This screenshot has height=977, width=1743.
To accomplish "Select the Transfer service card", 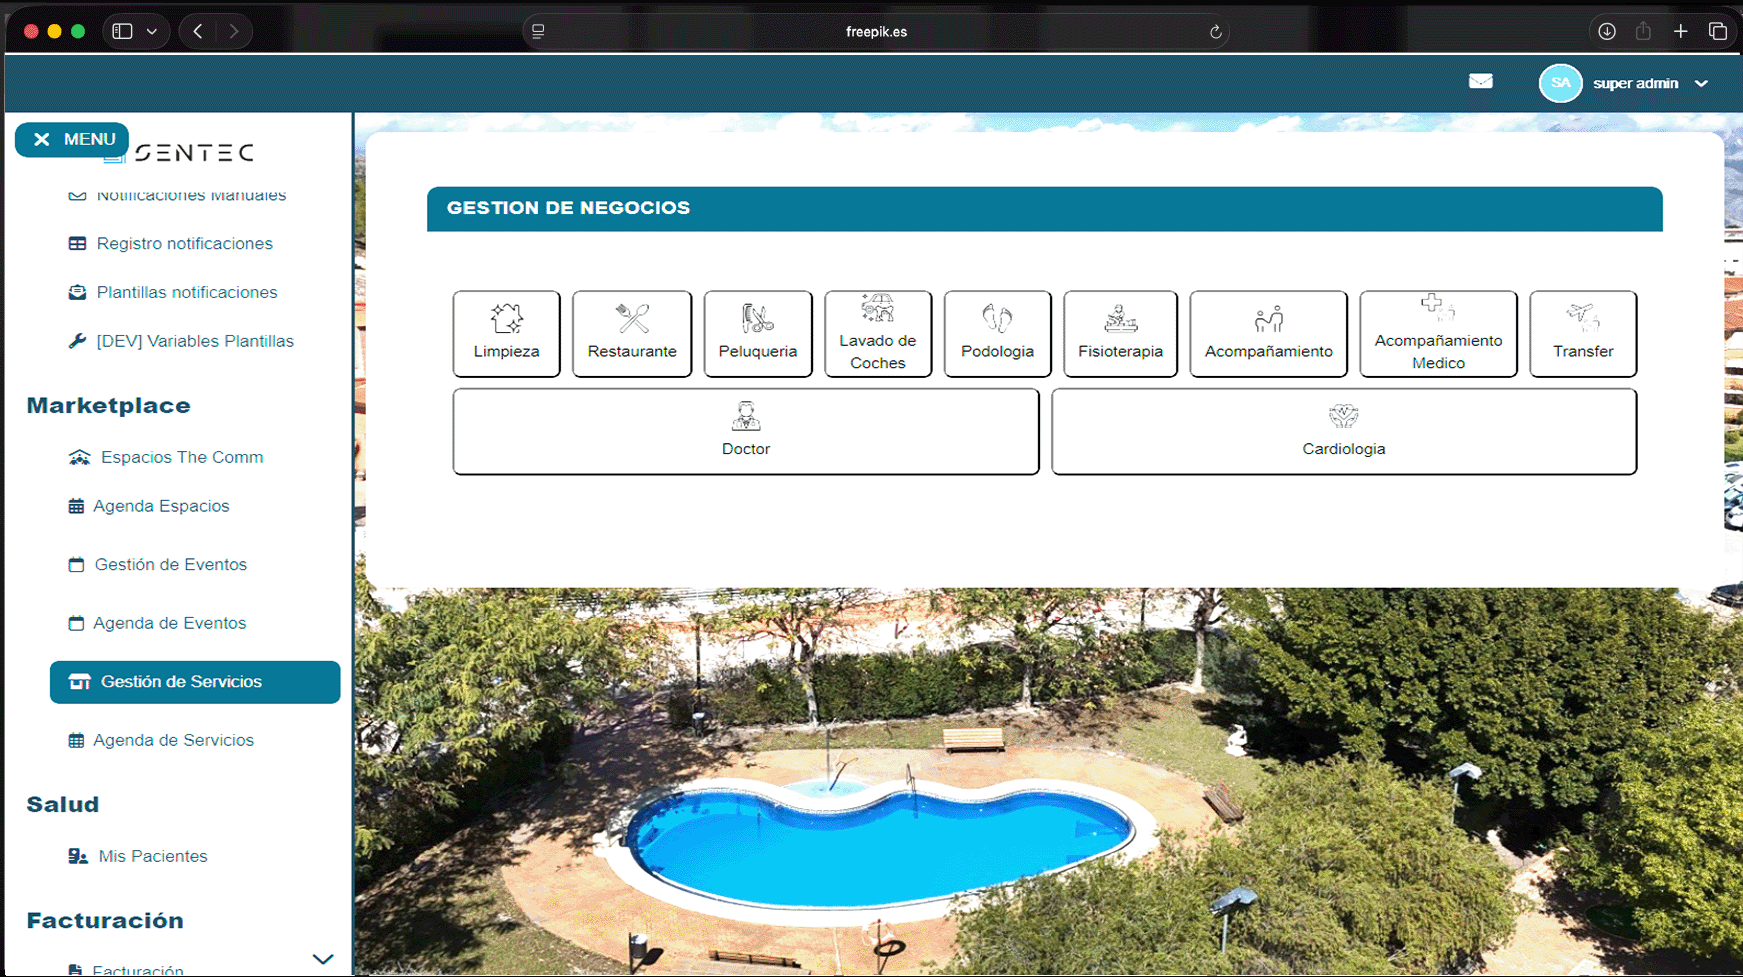I will click(x=1583, y=334).
